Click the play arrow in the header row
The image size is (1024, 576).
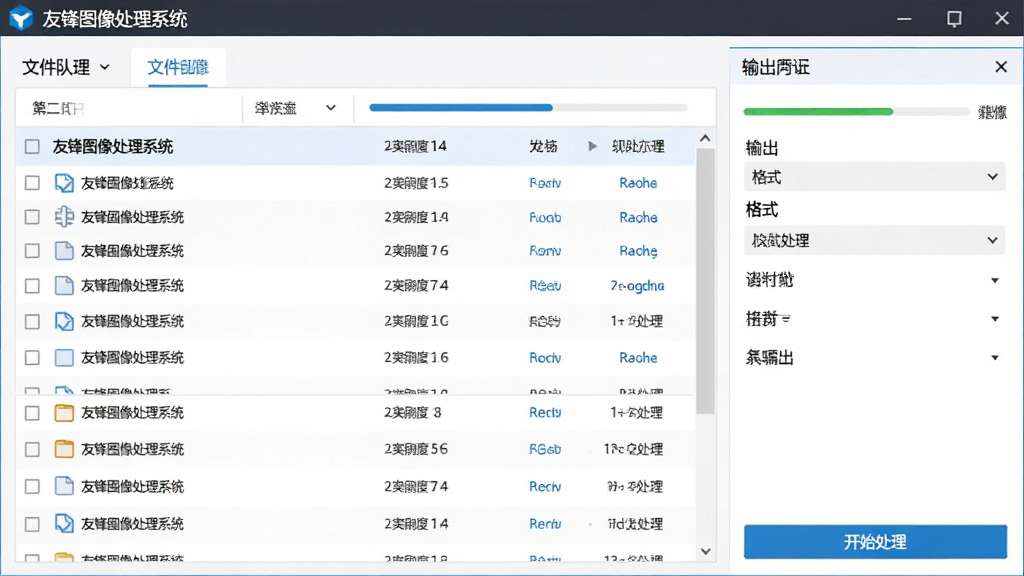592,146
